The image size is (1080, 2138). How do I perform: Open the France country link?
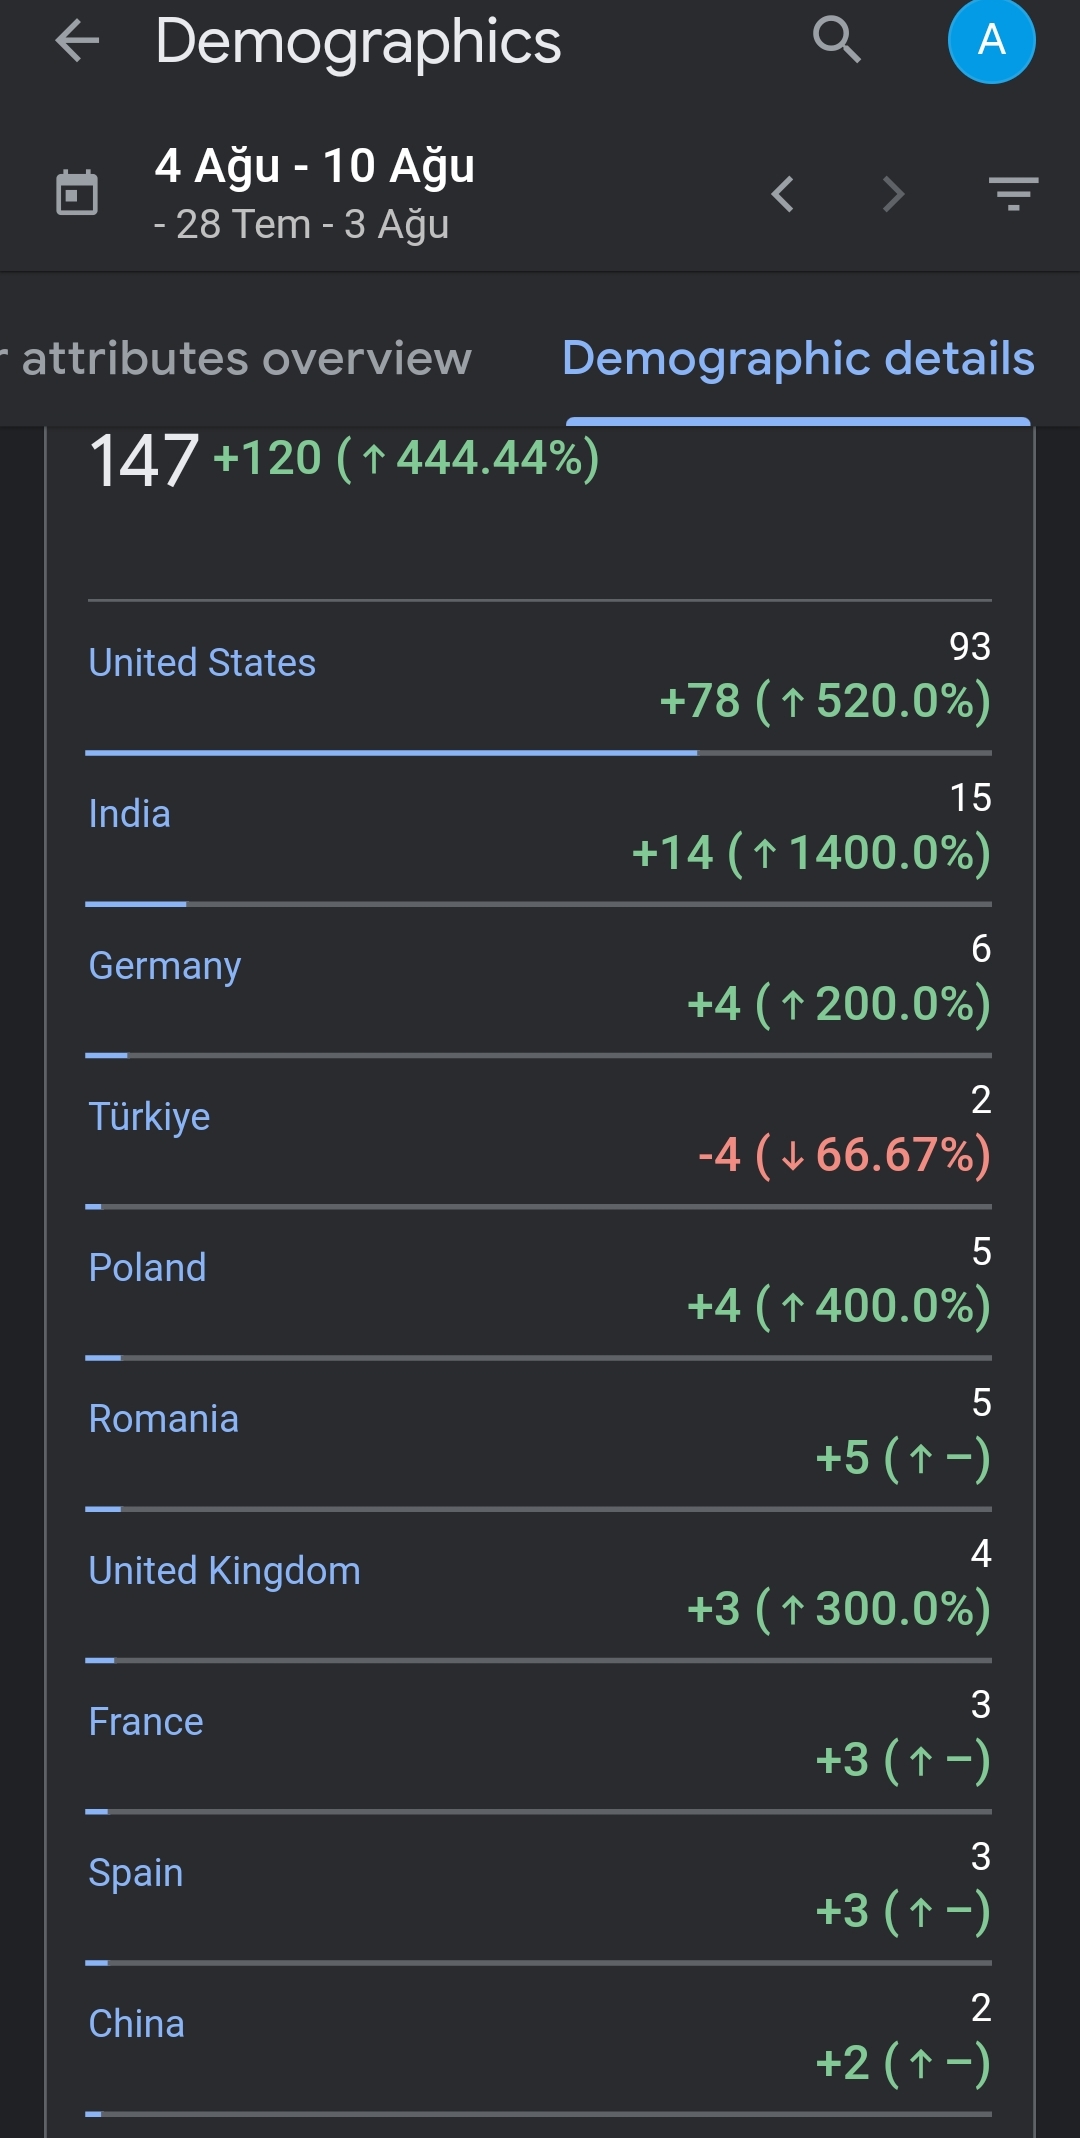(145, 1722)
